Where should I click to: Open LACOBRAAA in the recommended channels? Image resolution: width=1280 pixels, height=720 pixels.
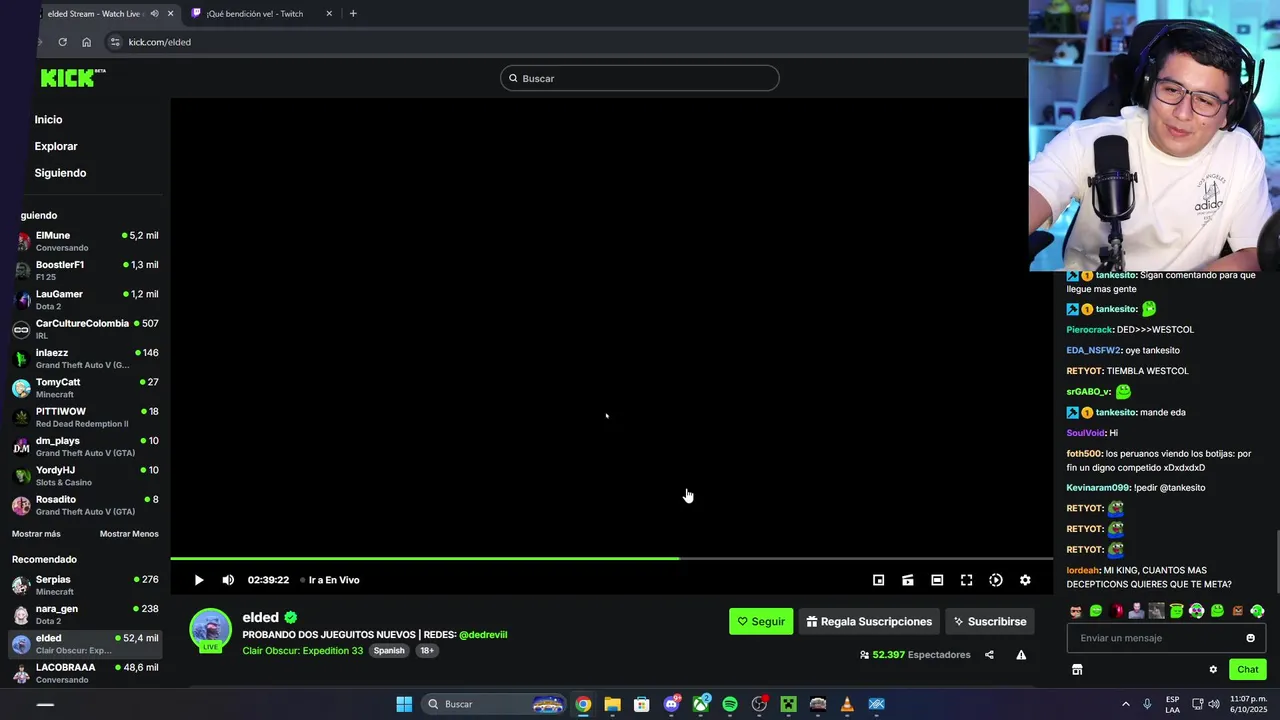pyautogui.click(x=86, y=673)
